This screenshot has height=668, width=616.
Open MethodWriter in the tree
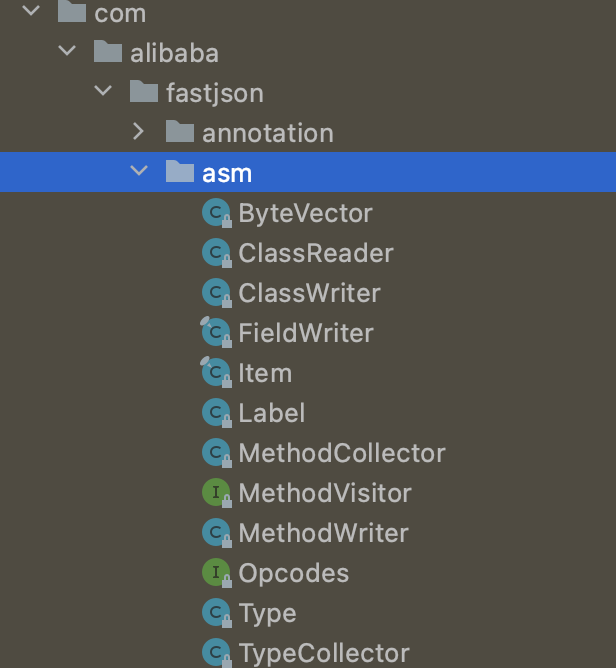[x=323, y=533]
